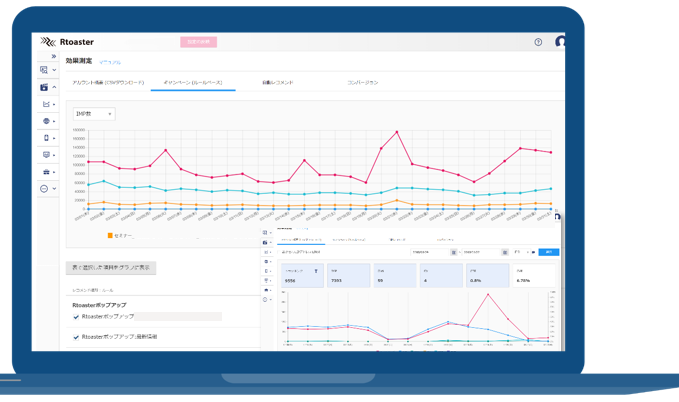Image resolution: width=679 pixels, height=402 pixels.
Task: Collapse the calendar-icon sidebar section
Action: coord(46,88)
